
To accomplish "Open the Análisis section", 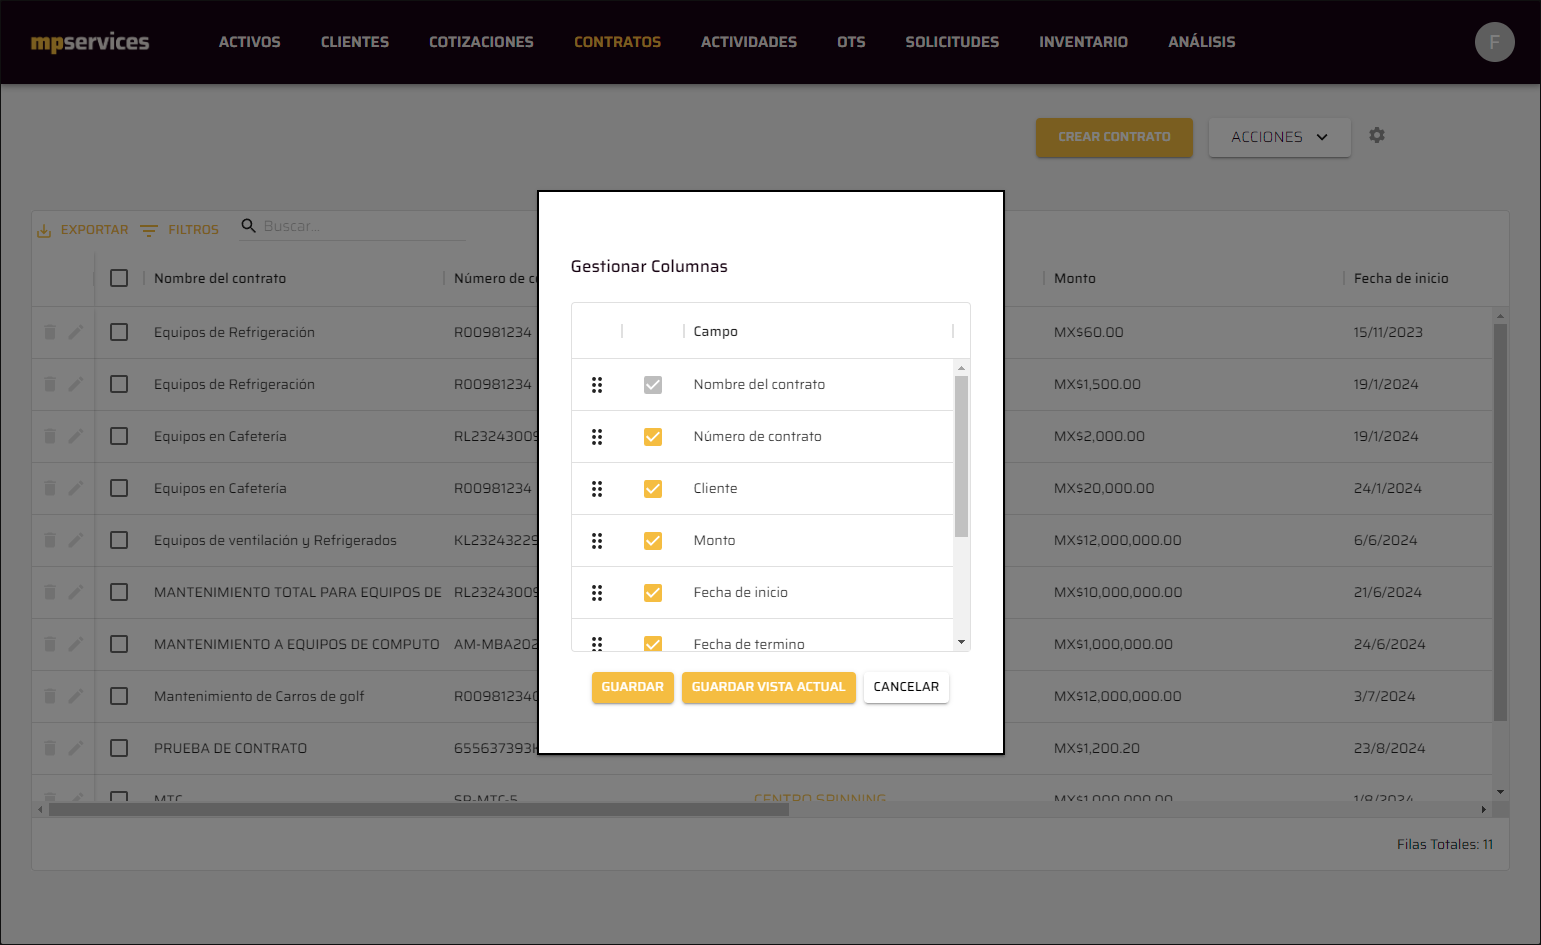I will (x=1202, y=42).
